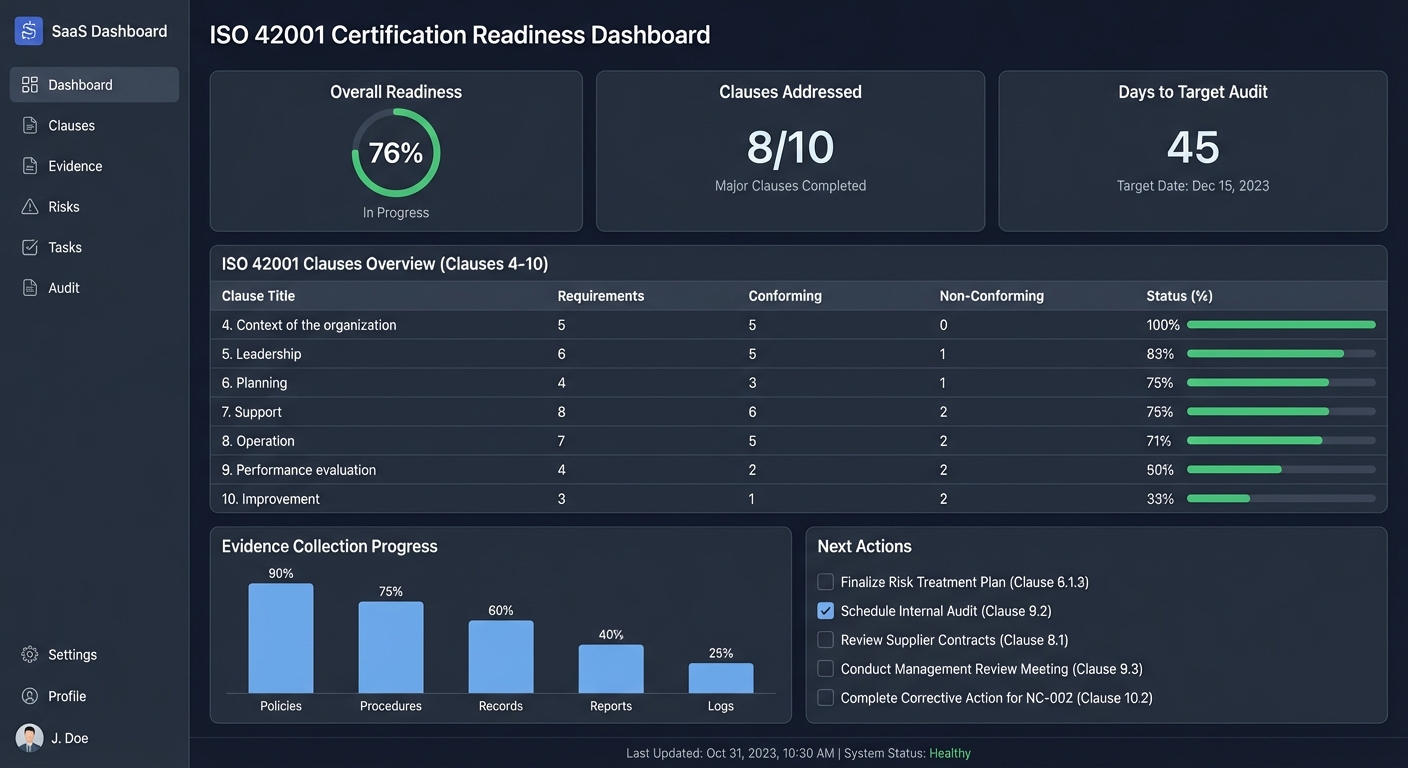Screen dimensions: 1408x768
Task: Check Finalize Risk Treatment Plan checkbox
Action: 825,581
